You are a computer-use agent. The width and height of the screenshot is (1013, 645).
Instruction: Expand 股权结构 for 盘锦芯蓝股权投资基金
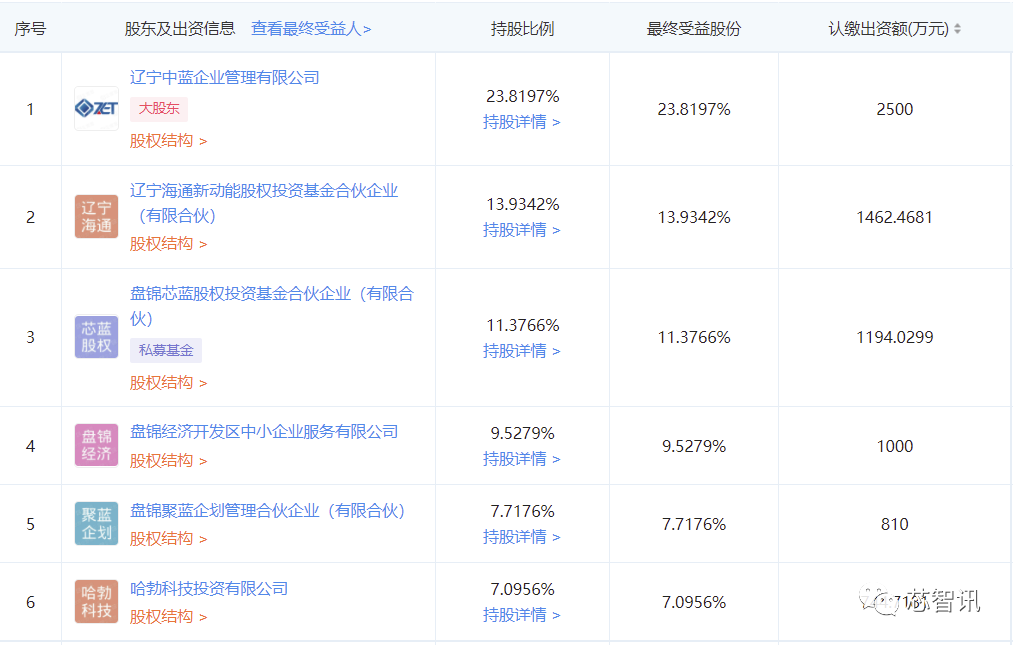click(x=169, y=383)
